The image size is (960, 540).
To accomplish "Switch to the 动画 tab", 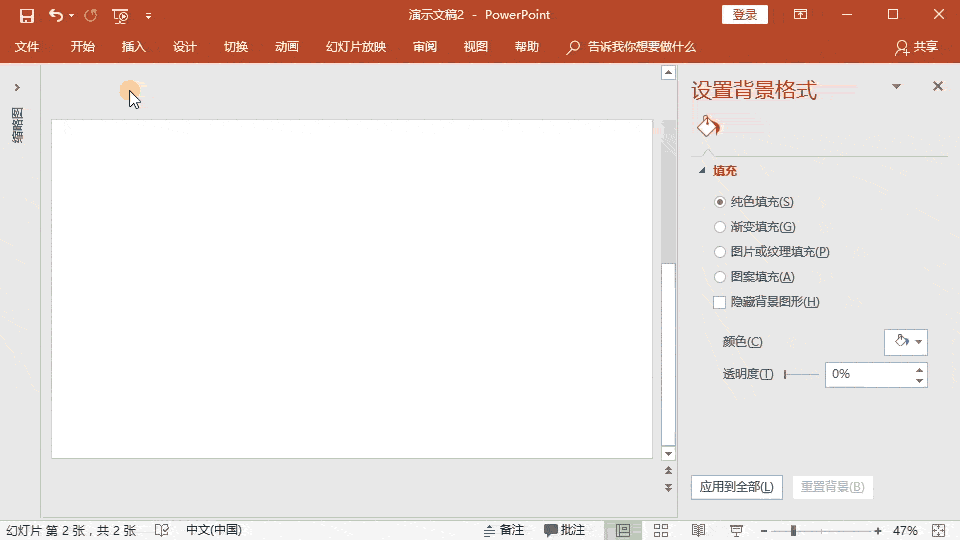I will click(x=287, y=47).
